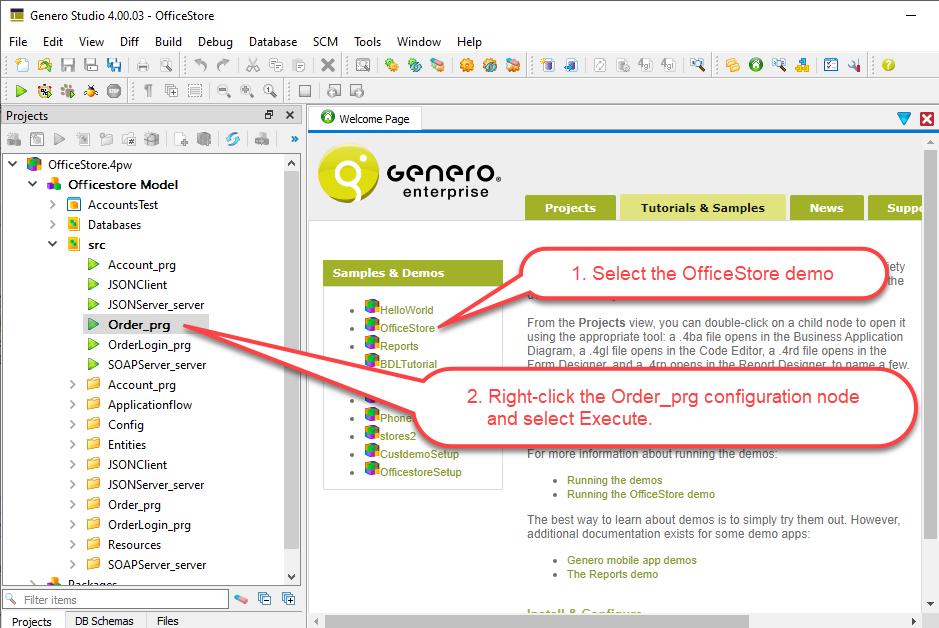Screen dimensions: 939x628
Task: Open the Running the OfficeStore demo link
Action: [640, 494]
